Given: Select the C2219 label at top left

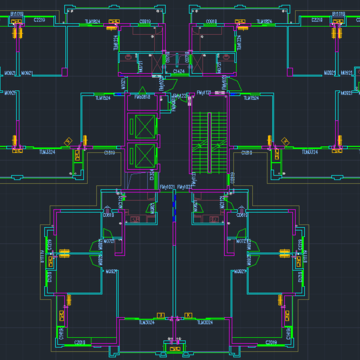Looking at the screenshot, I should coord(40,20).
